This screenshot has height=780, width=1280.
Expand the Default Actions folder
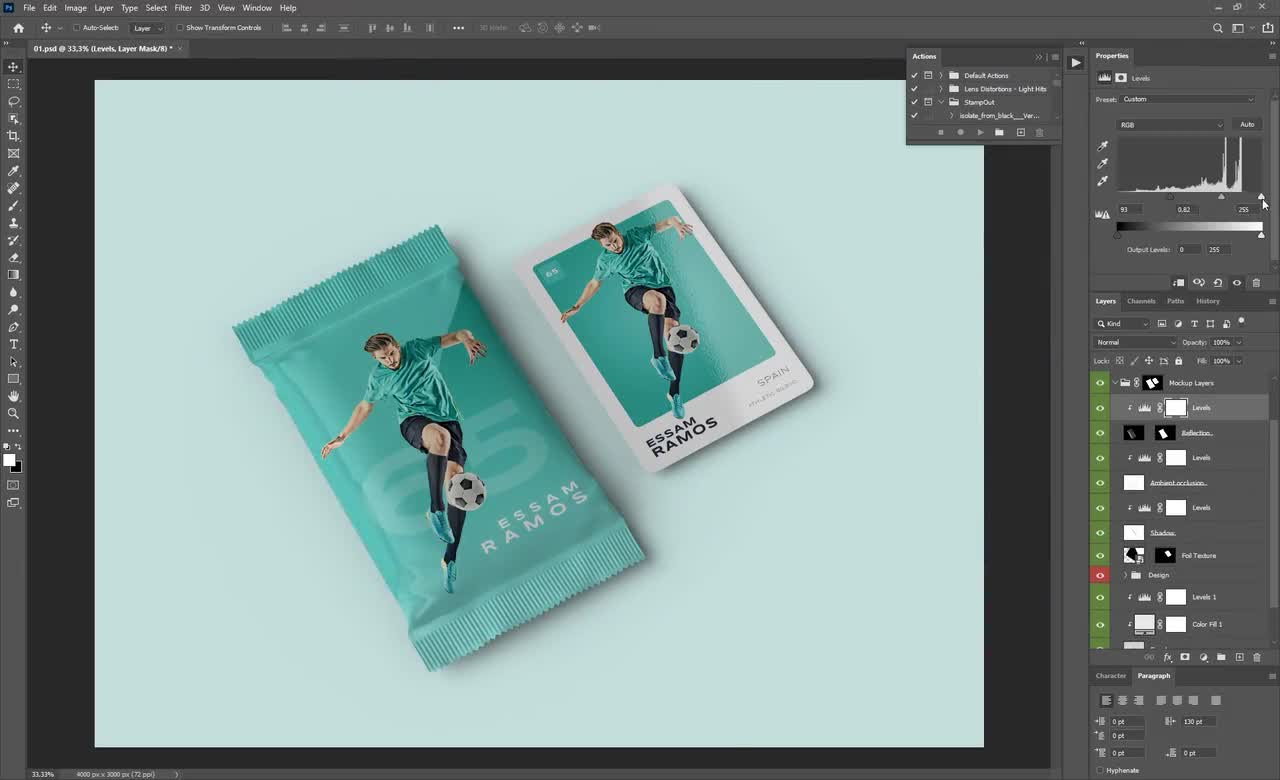click(941, 76)
